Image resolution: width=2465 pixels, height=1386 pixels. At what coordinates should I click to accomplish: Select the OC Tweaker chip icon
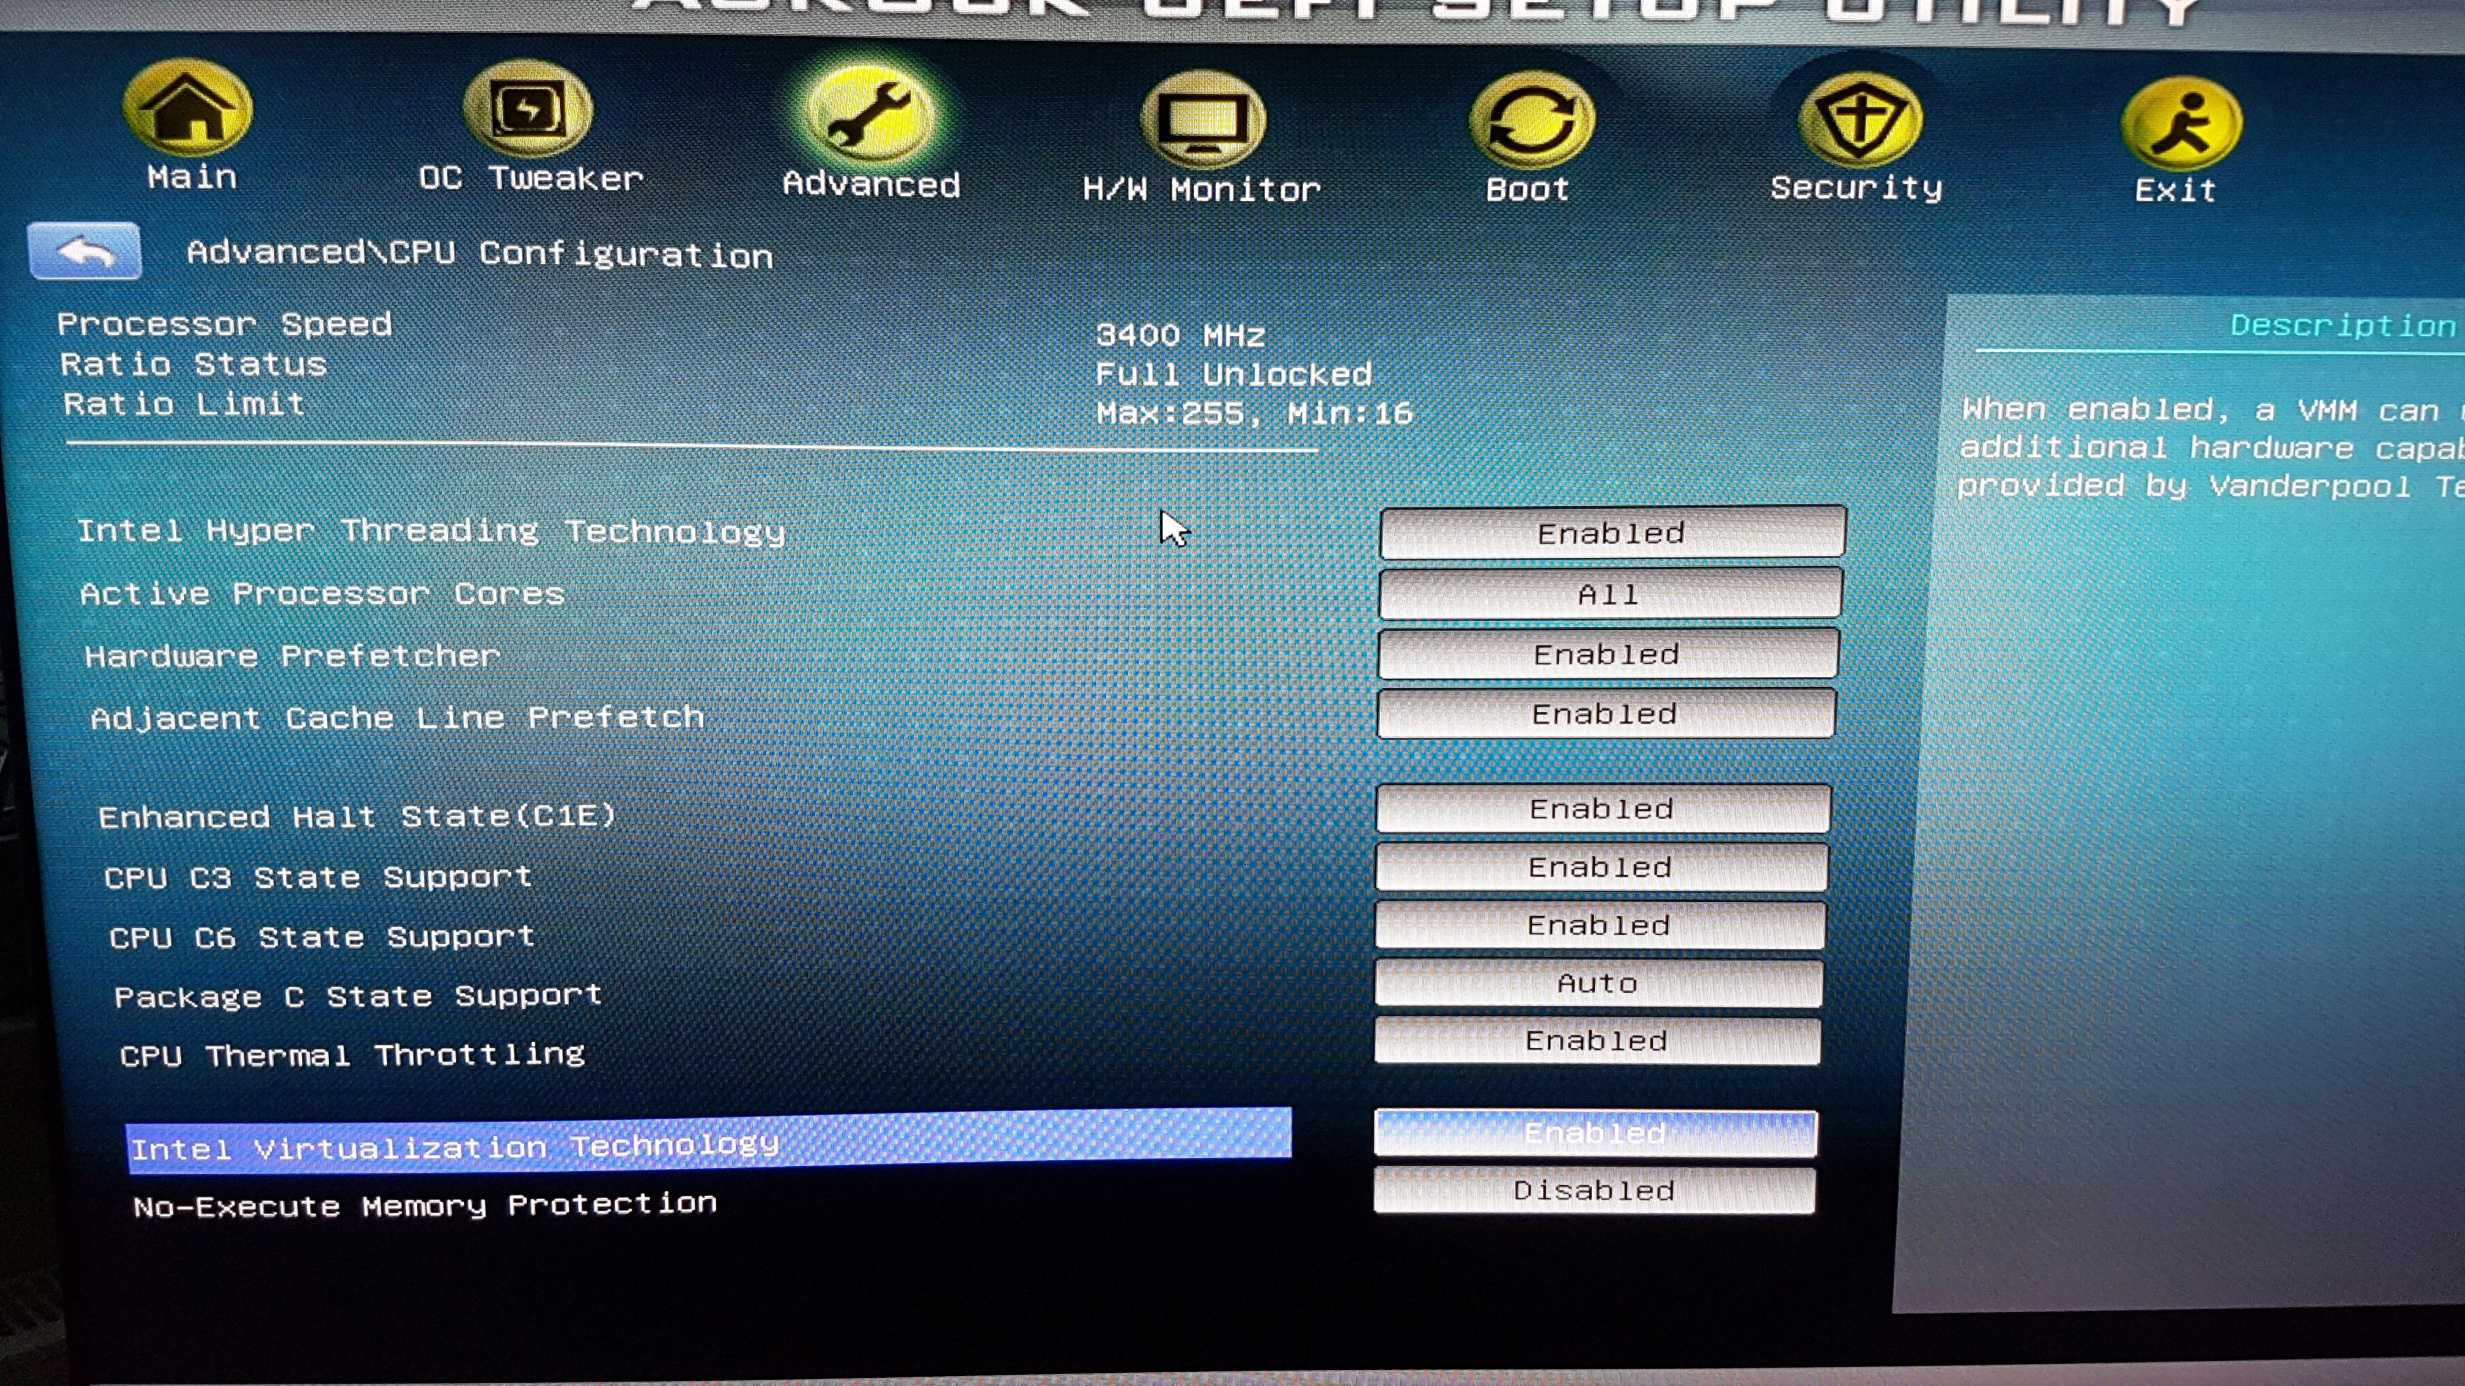[x=528, y=108]
